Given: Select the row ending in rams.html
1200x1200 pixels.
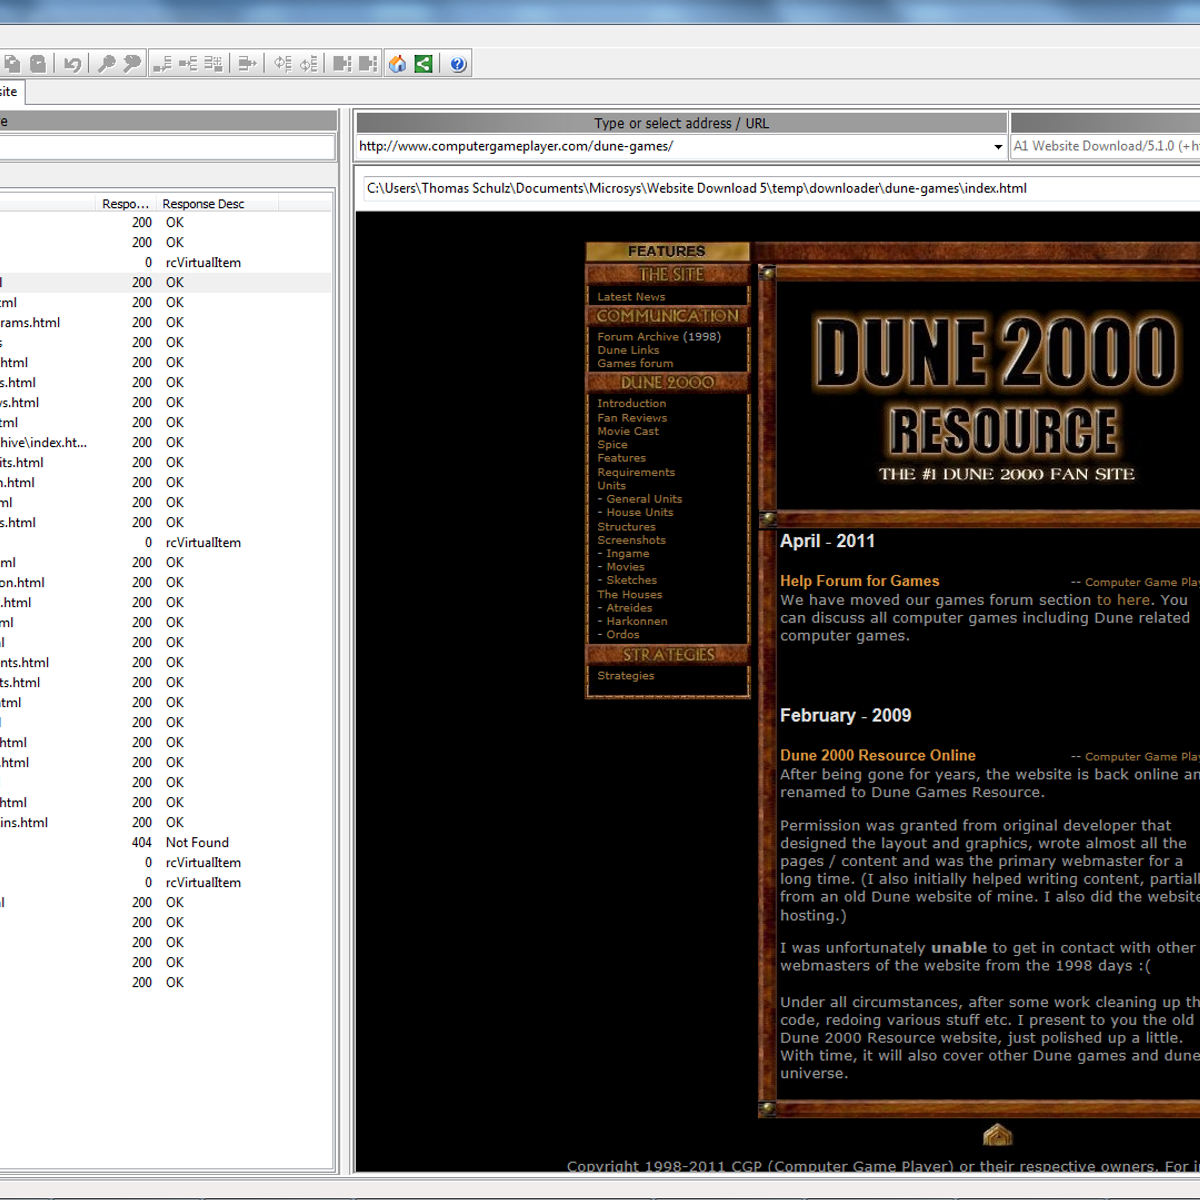Looking at the screenshot, I should click(166, 322).
